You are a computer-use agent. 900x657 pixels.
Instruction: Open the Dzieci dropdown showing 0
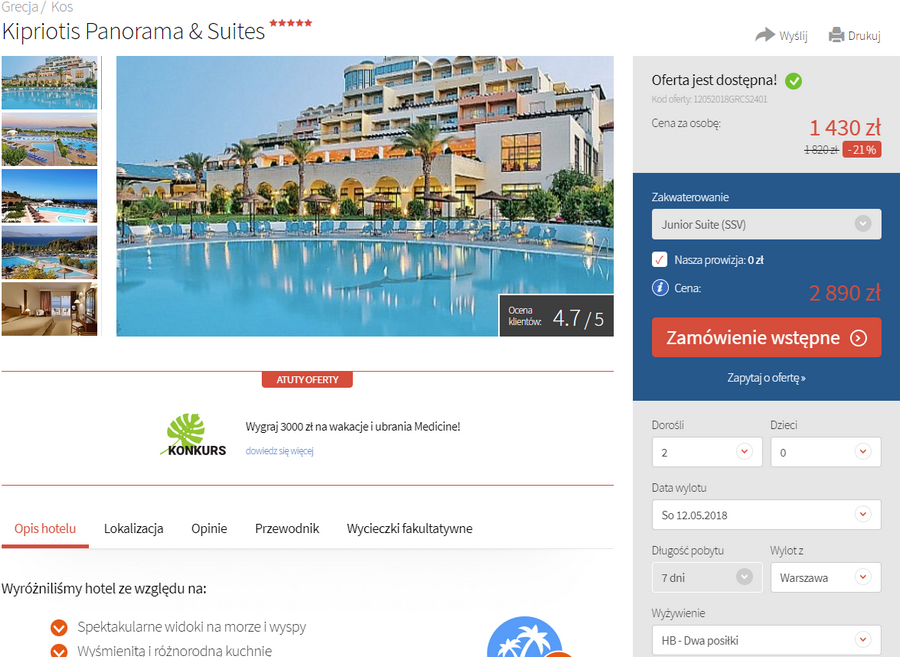825,452
